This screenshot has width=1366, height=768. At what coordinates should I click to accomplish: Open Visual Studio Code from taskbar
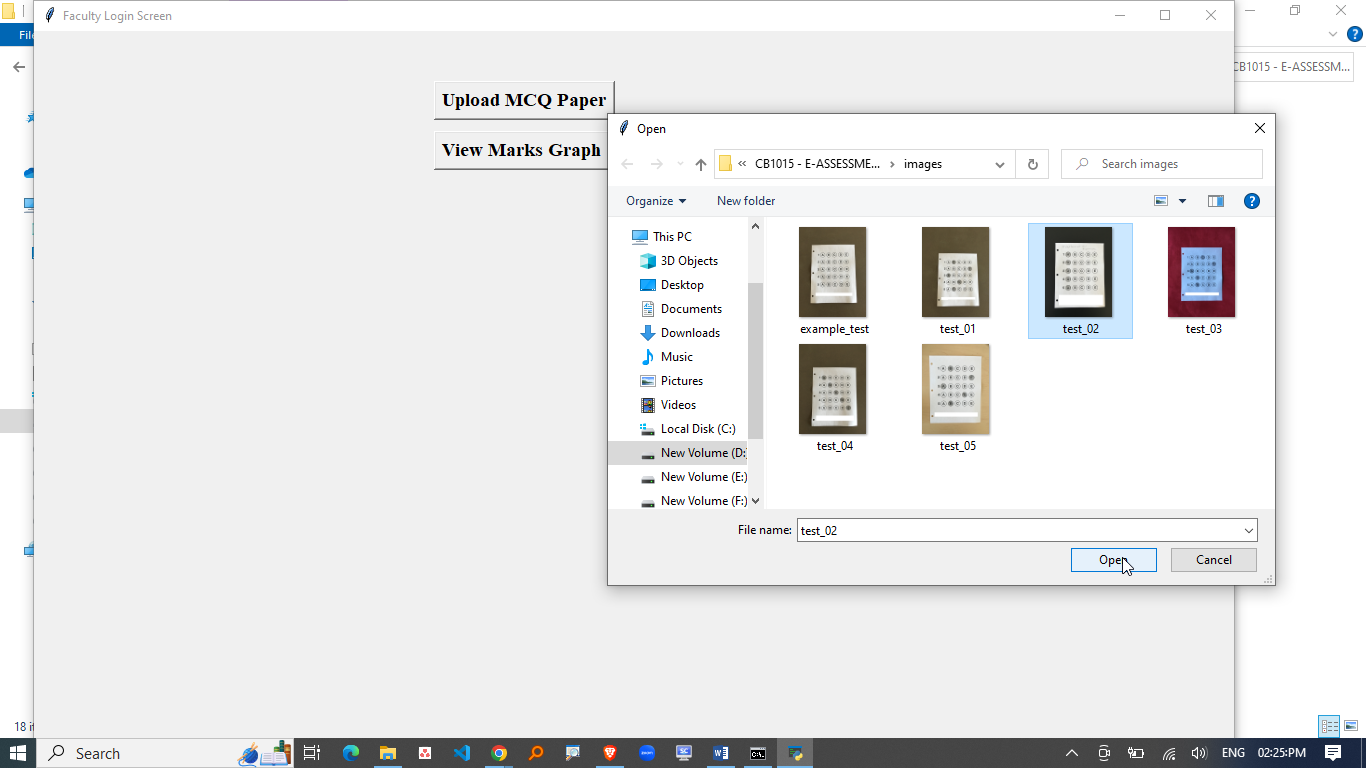(x=461, y=753)
